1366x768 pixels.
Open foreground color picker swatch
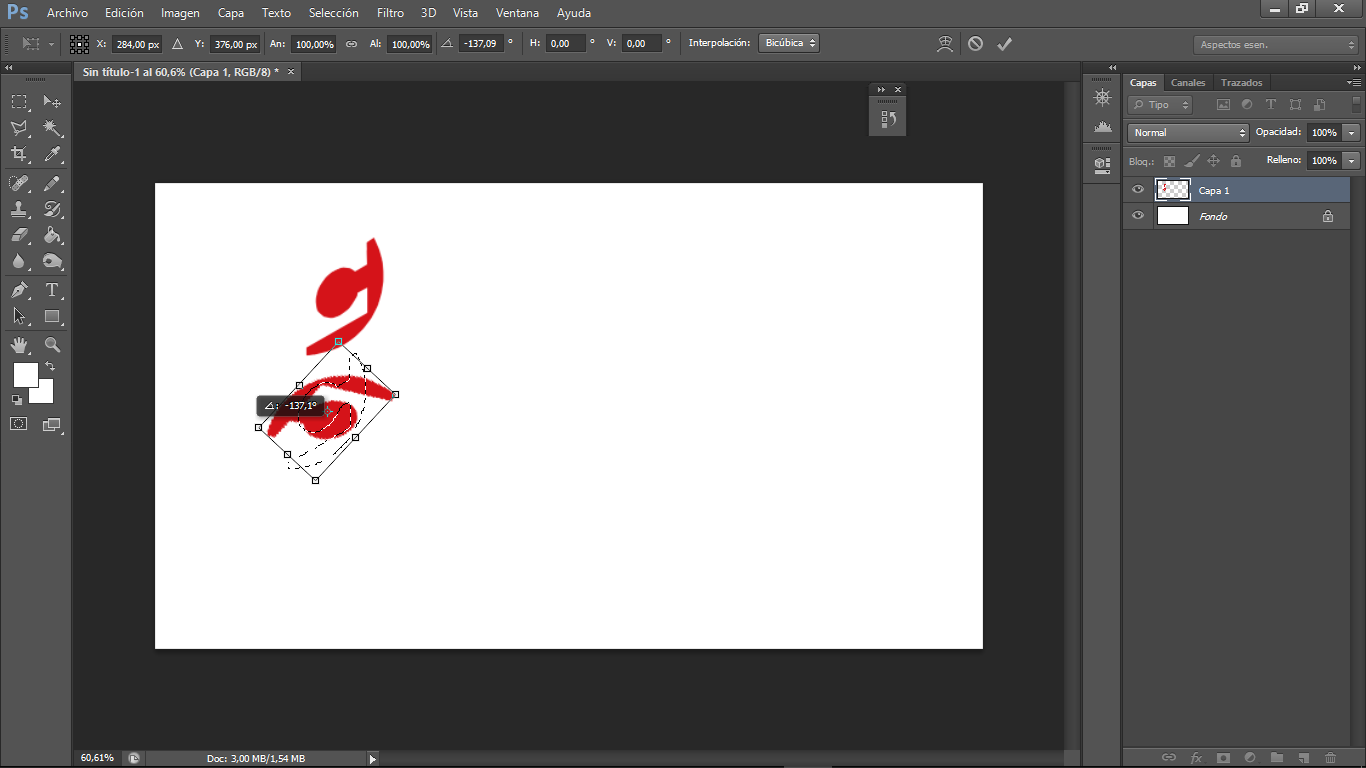(25, 374)
